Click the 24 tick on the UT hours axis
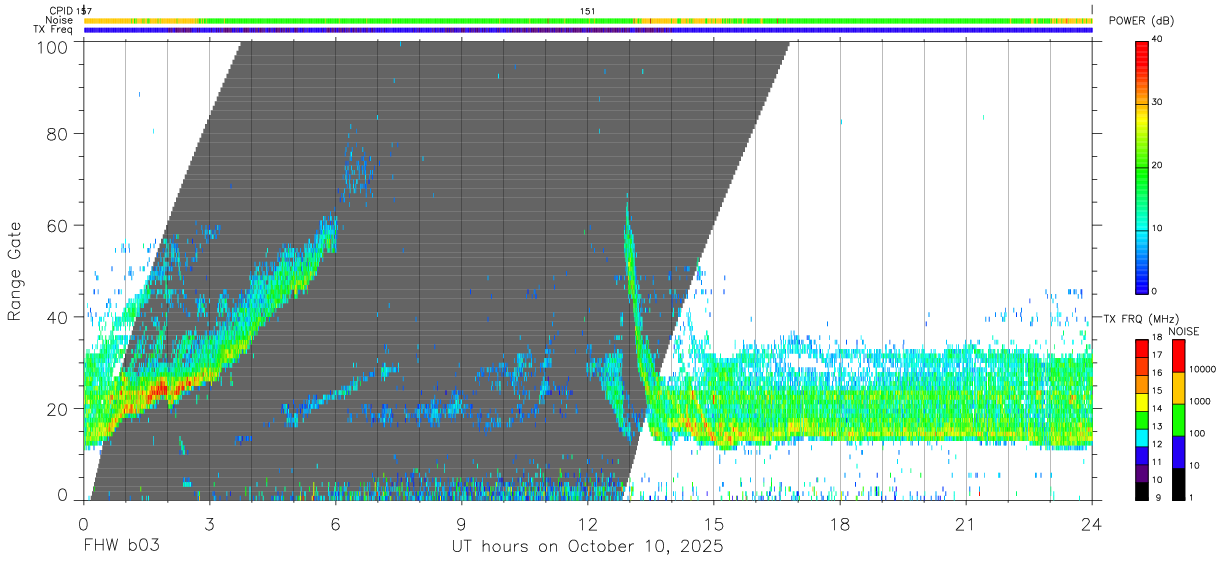1228x567 pixels. 1092,523
